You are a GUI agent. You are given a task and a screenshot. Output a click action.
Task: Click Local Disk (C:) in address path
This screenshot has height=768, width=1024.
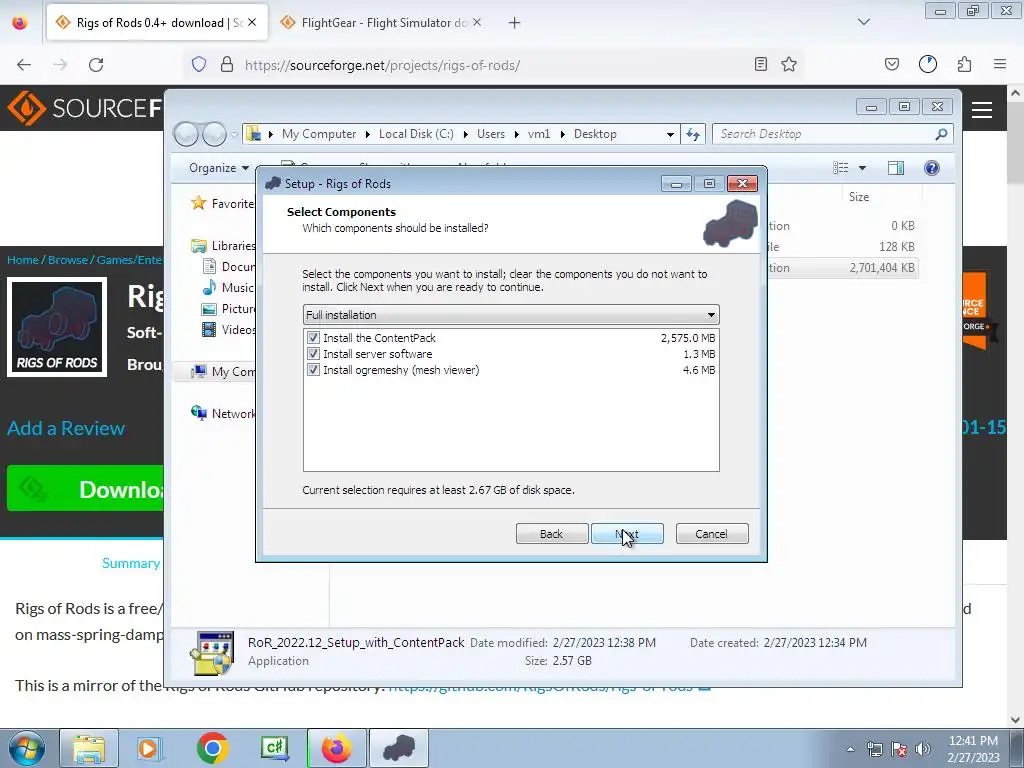416,134
